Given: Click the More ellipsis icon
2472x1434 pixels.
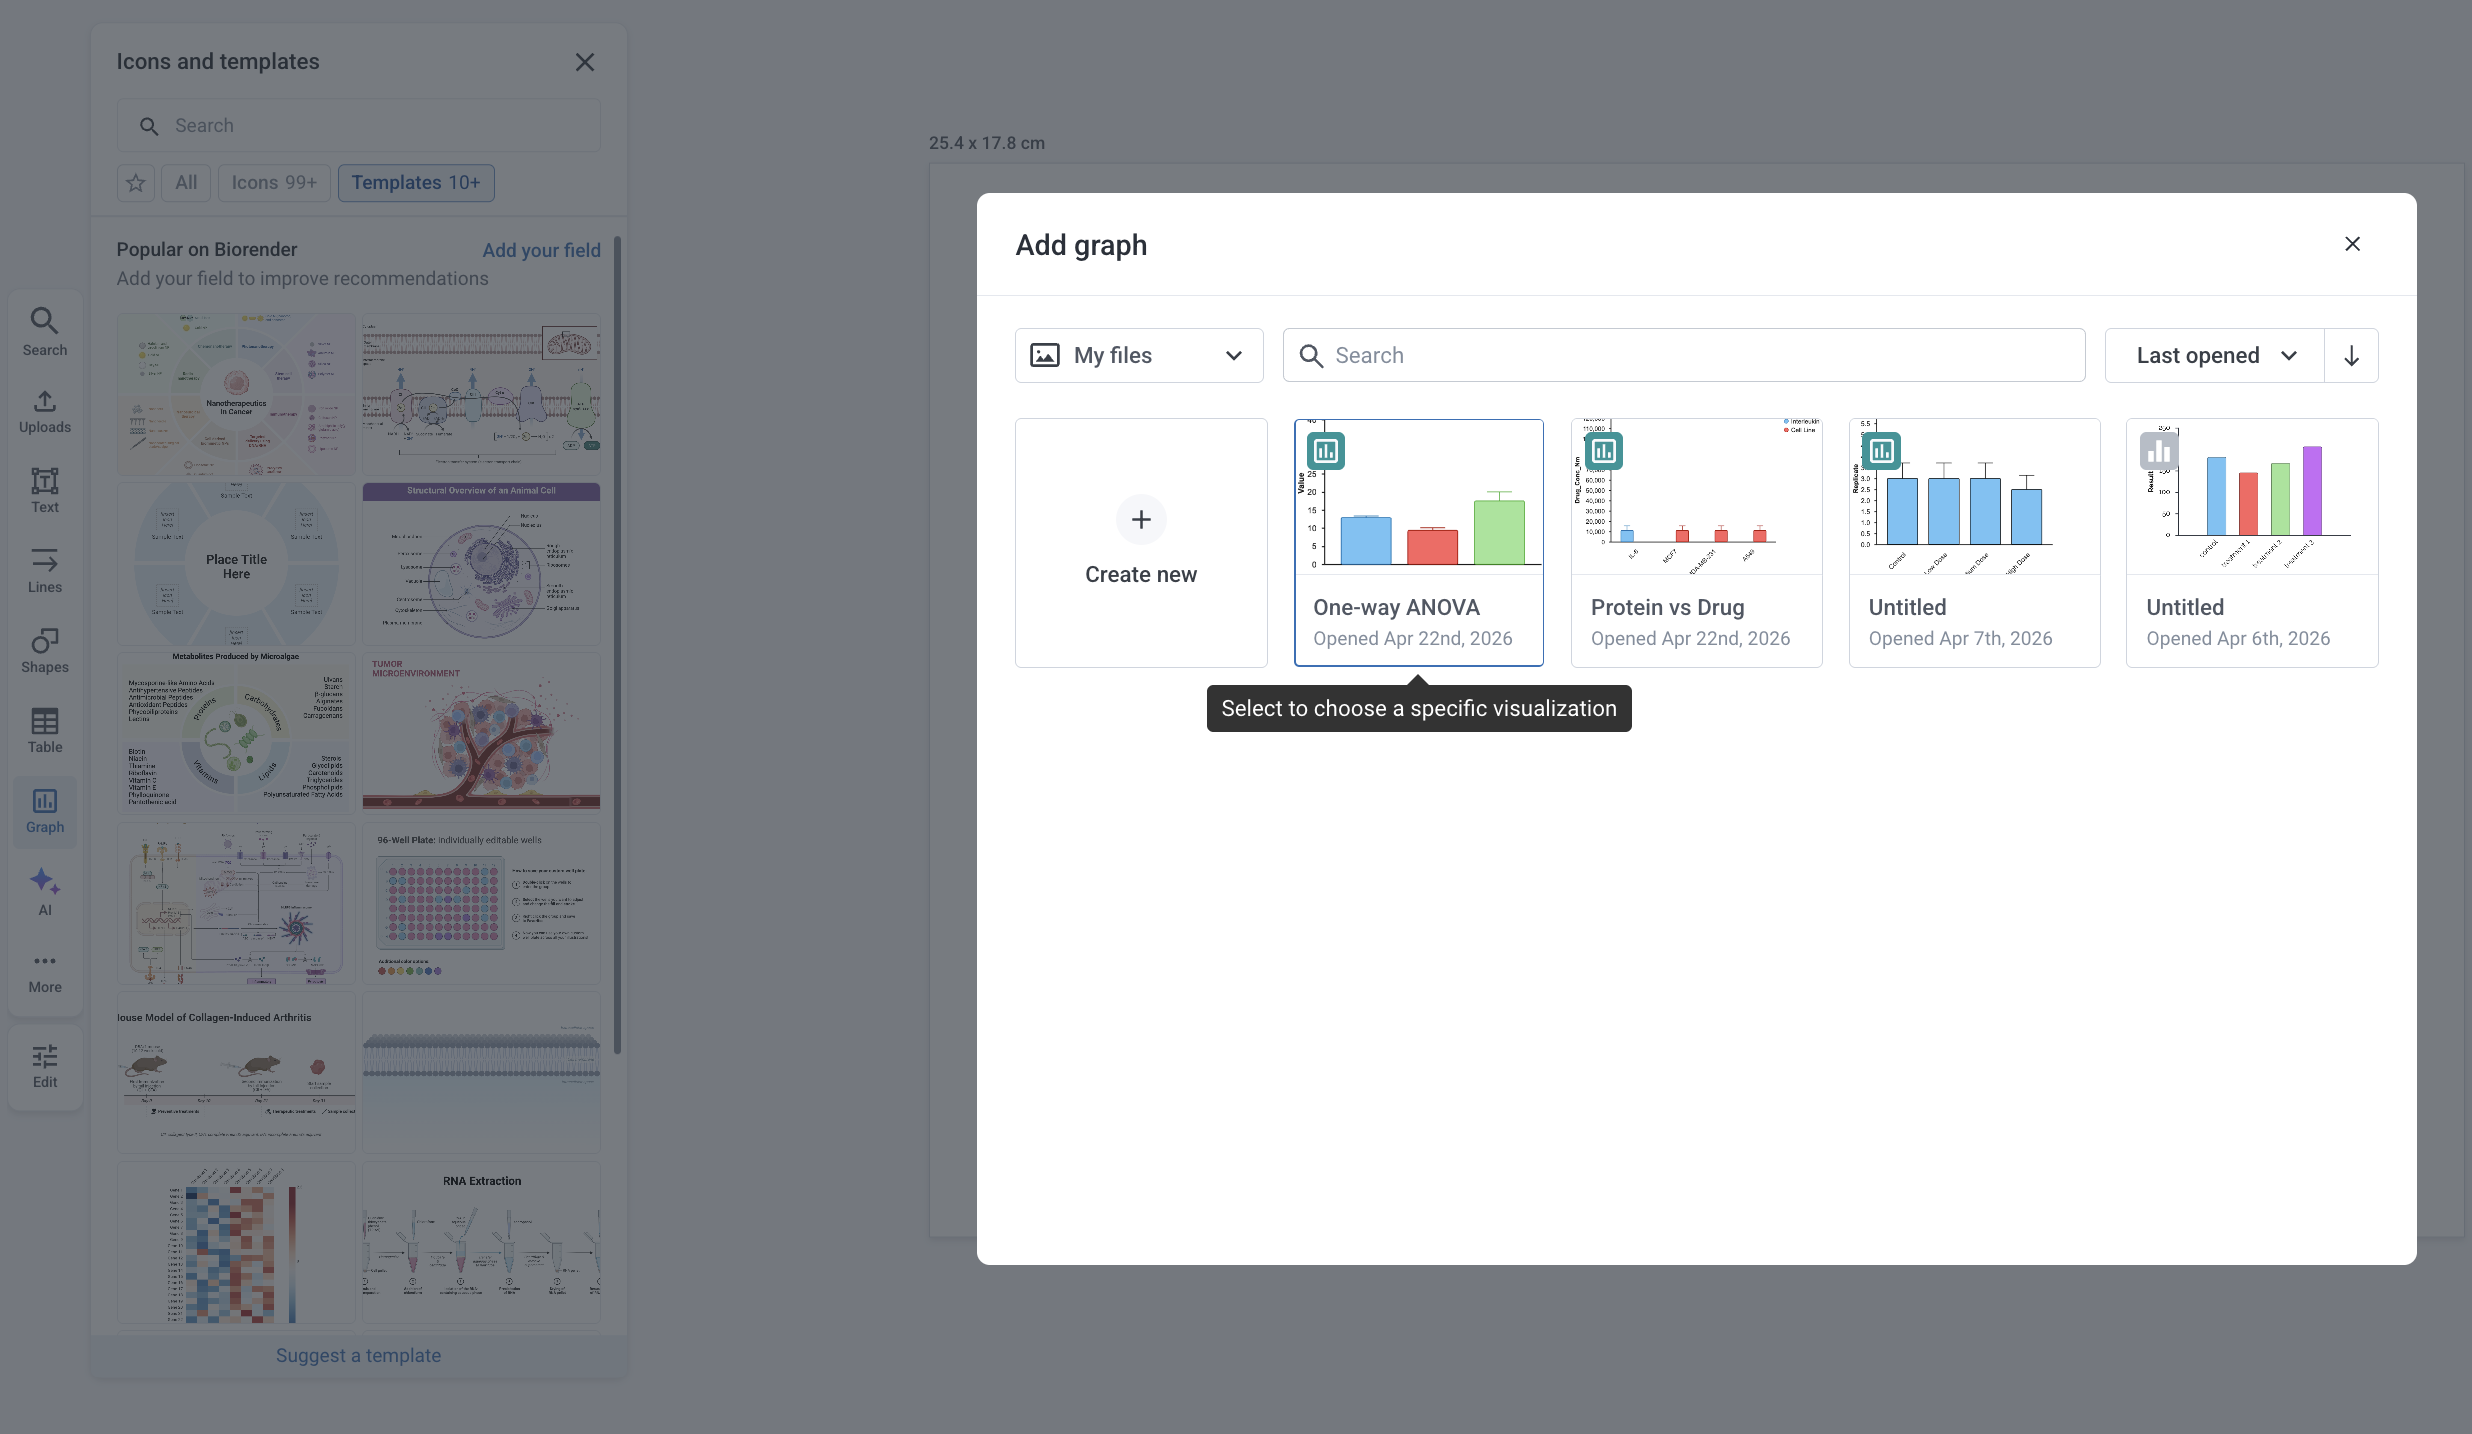Looking at the screenshot, I should point(45,971).
